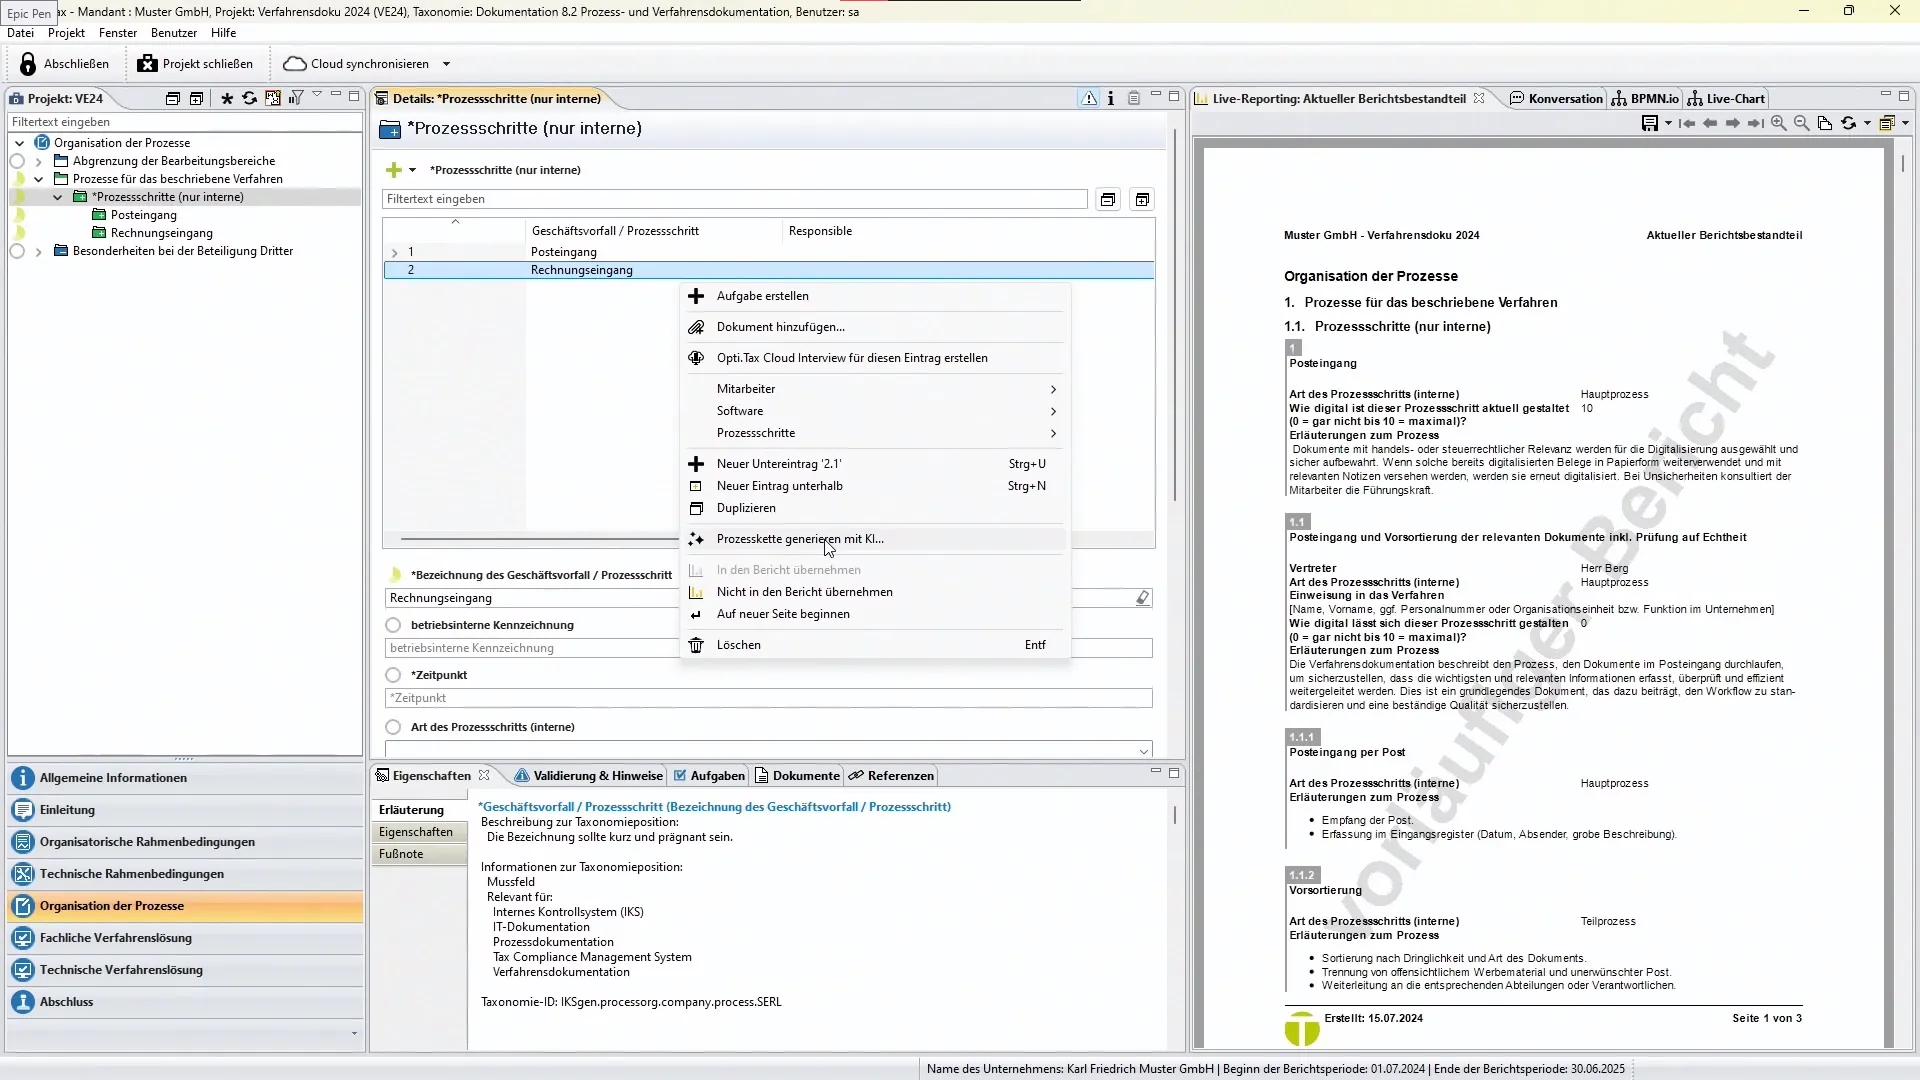Switch to Konversation tab

click(1556, 98)
